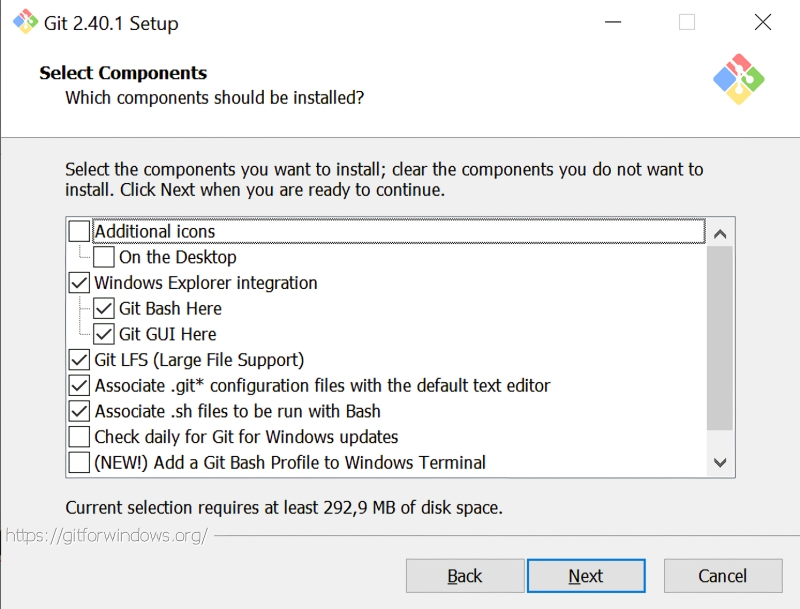Screen dimensions: 800x609
Task: Open the gitforwindows.org link
Action: [x=107, y=535]
